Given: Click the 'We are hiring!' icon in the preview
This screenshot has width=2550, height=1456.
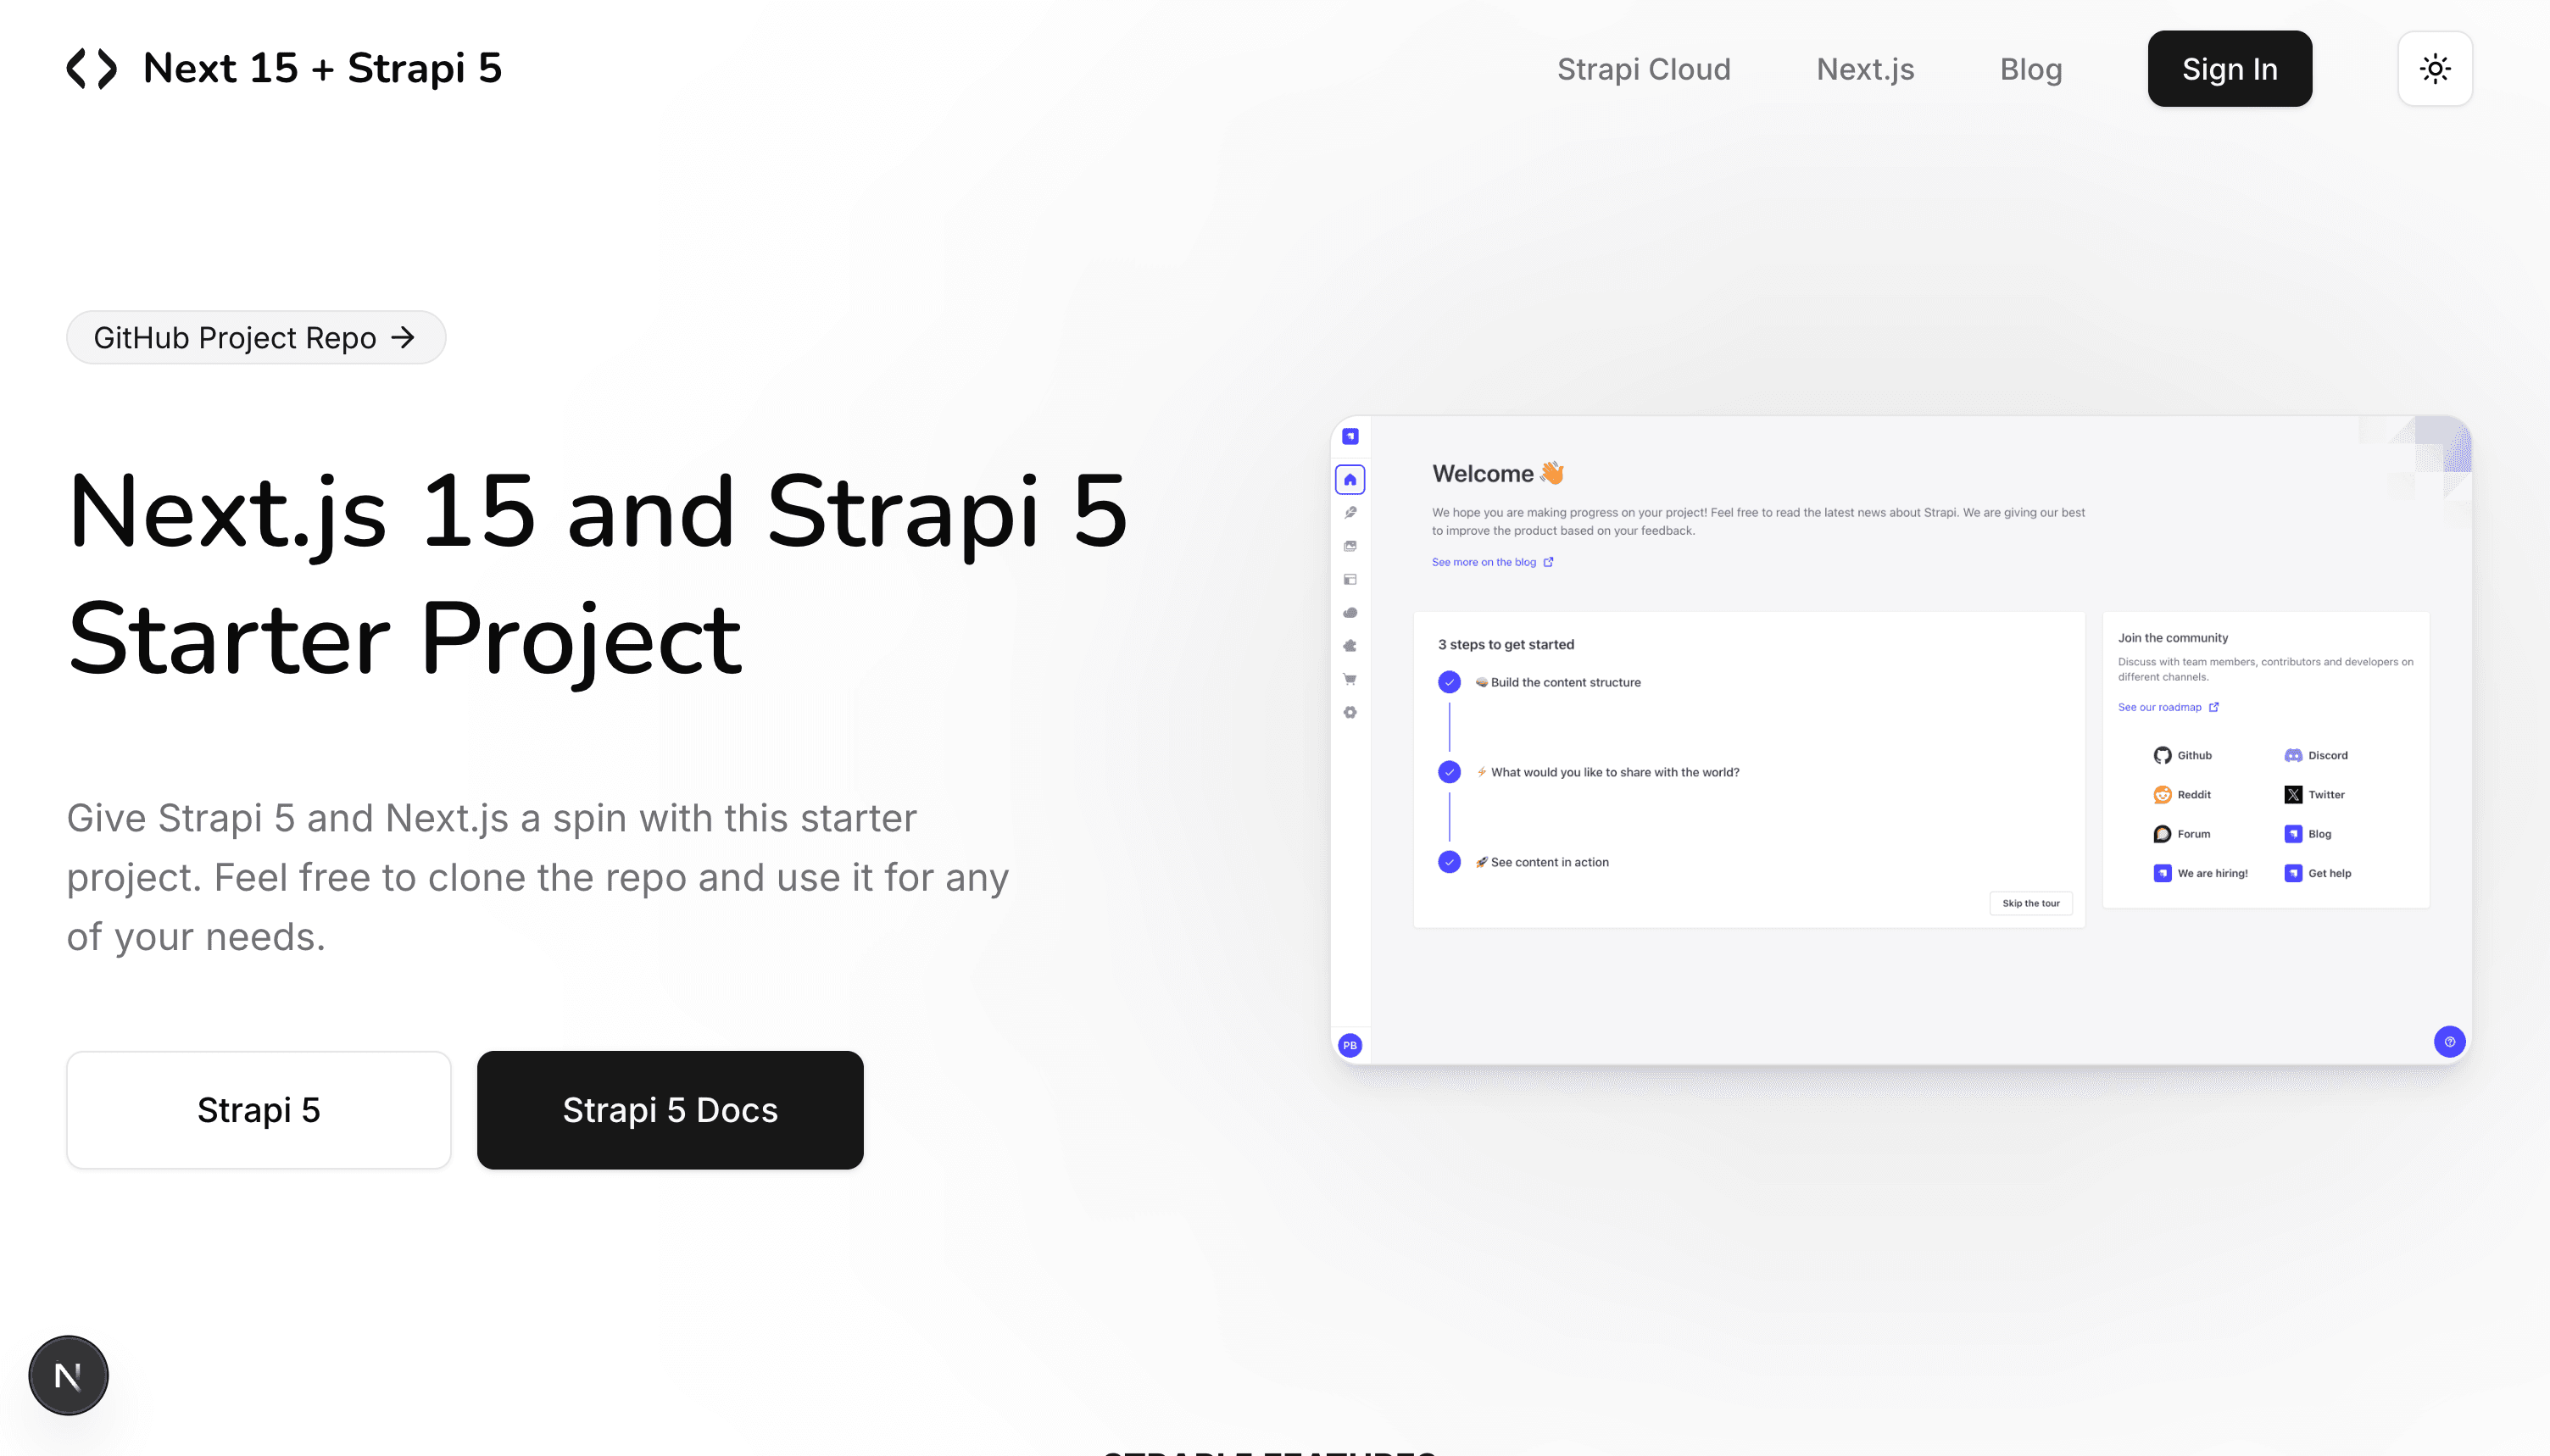Looking at the screenshot, I should tap(2162, 873).
